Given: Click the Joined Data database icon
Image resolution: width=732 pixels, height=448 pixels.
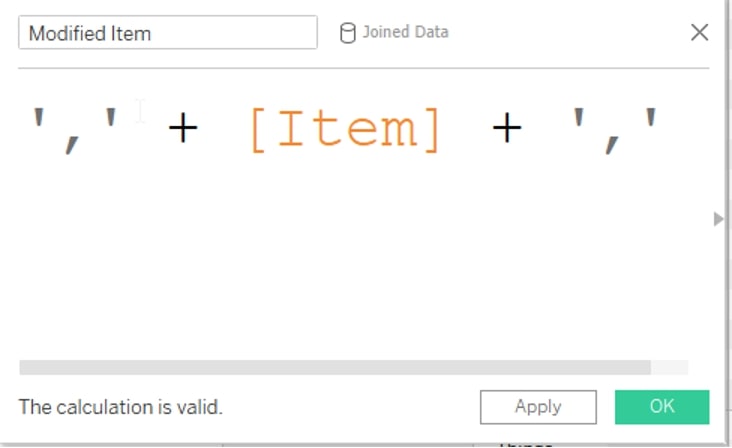Looking at the screenshot, I should click(x=348, y=33).
